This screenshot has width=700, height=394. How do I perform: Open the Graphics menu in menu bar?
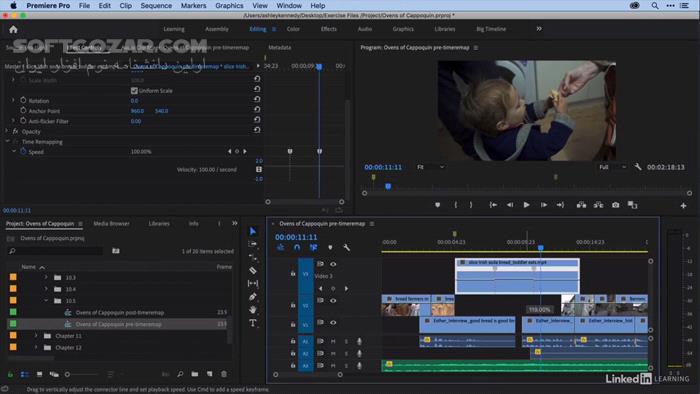click(x=229, y=6)
